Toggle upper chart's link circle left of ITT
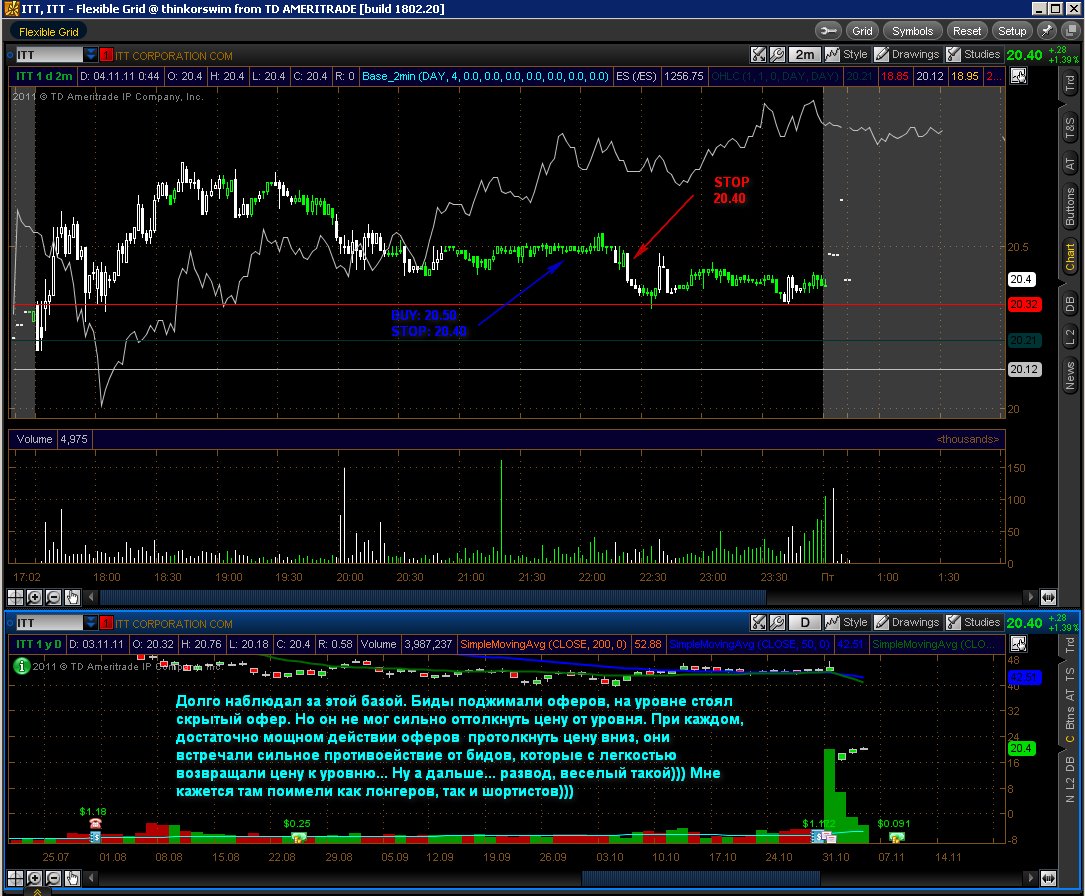This screenshot has width=1085, height=896. coord(10,55)
